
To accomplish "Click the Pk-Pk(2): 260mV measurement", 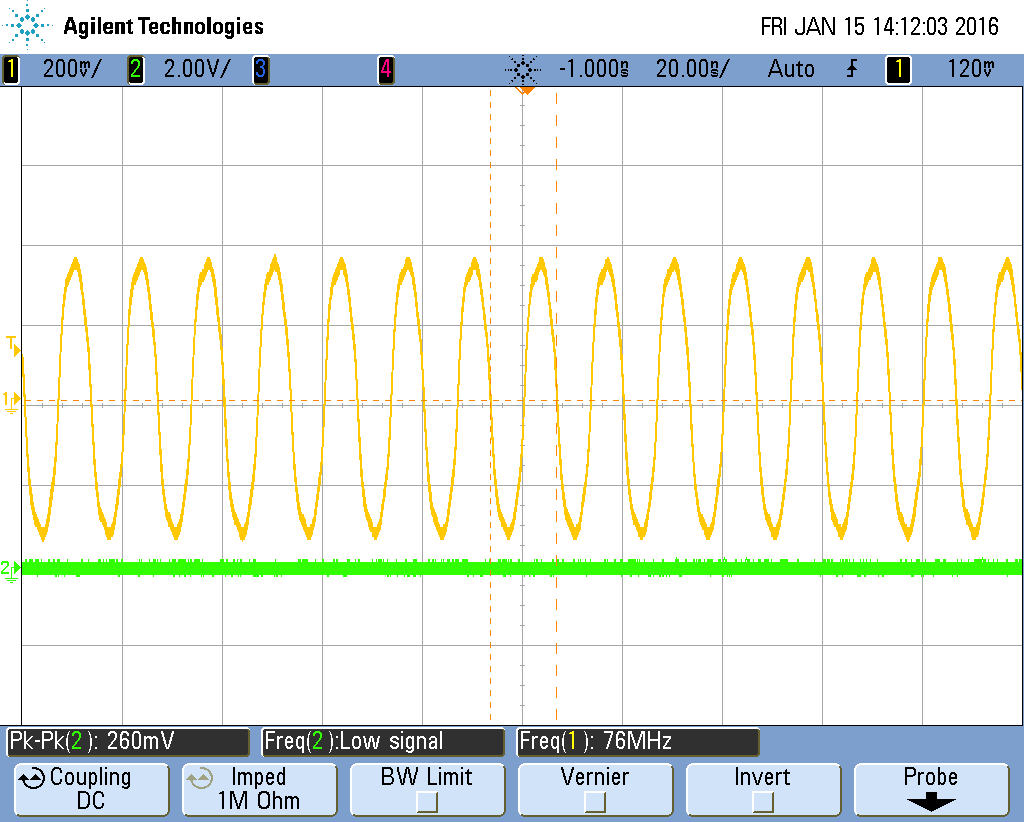I will point(128,742).
